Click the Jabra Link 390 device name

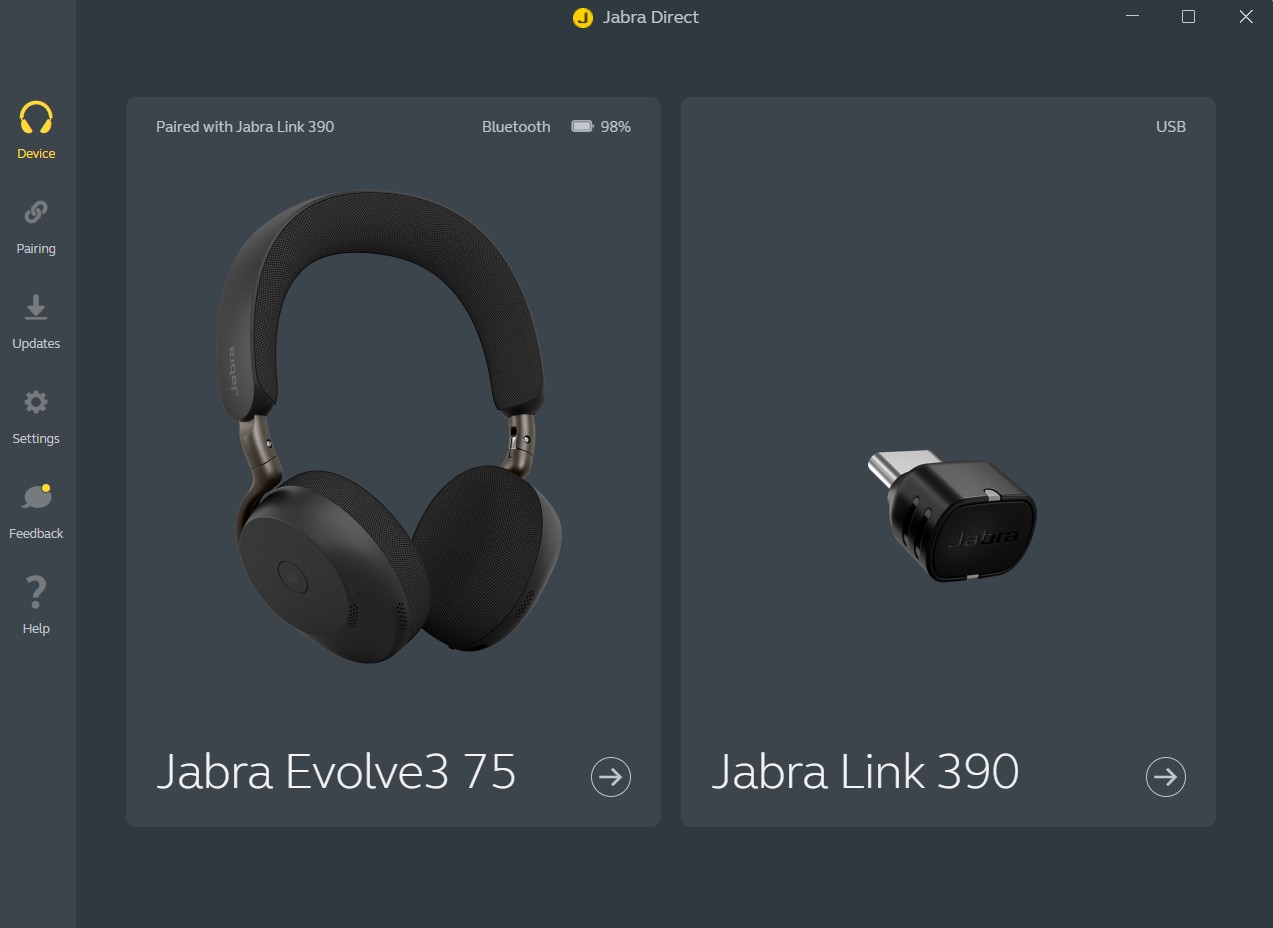(x=865, y=772)
